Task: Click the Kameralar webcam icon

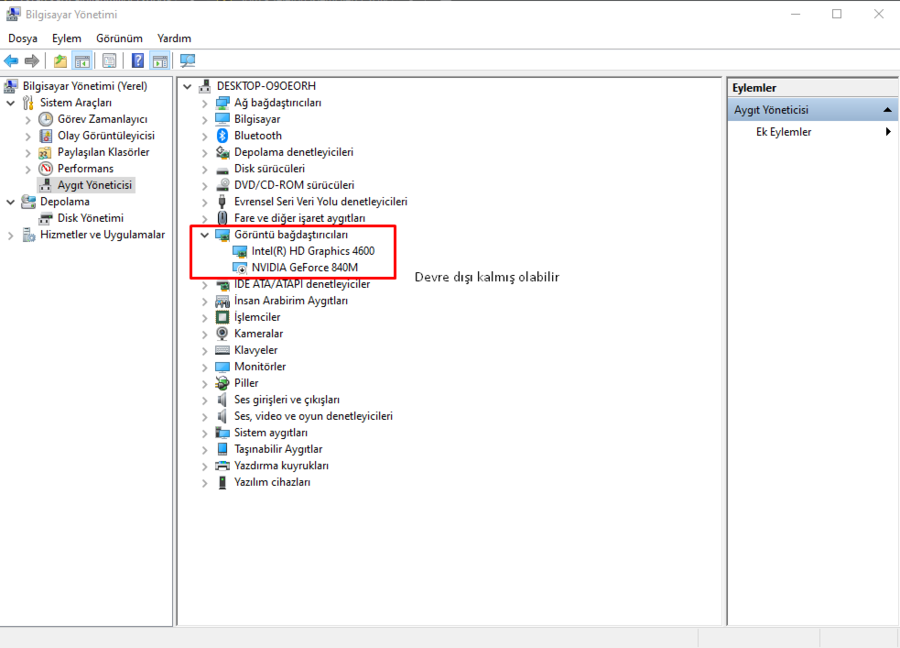Action: tap(222, 333)
